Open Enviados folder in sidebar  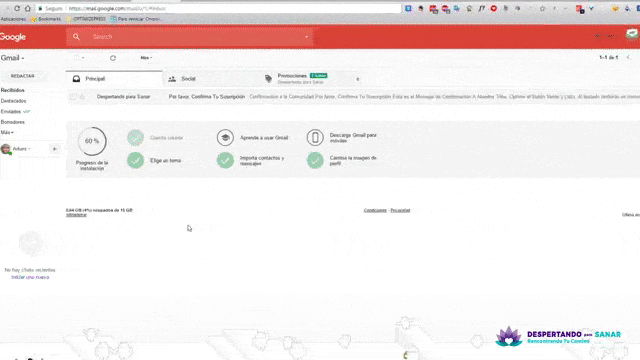coord(11,111)
